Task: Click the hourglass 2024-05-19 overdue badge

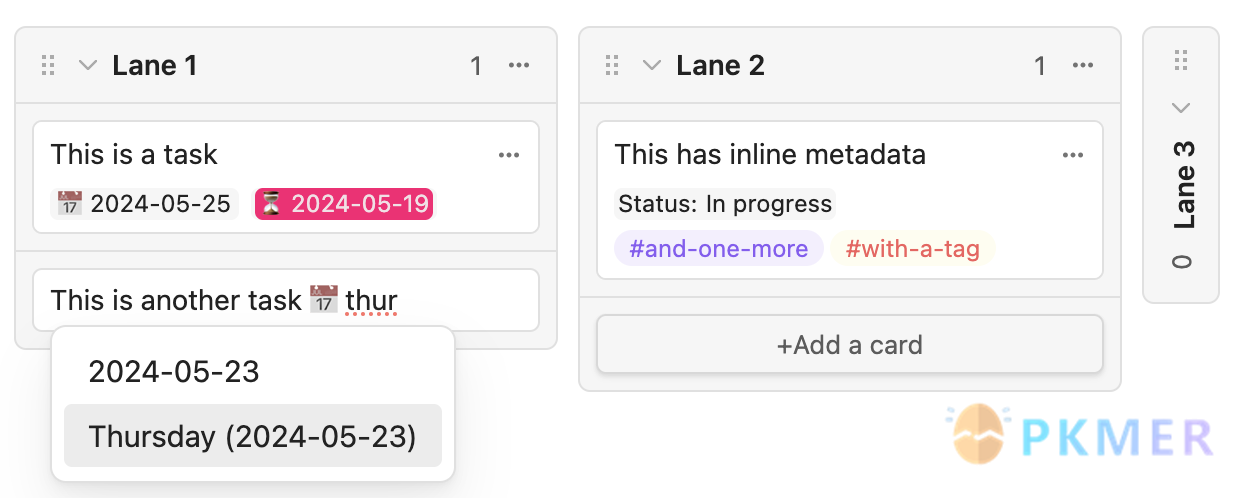Action: pos(344,204)
